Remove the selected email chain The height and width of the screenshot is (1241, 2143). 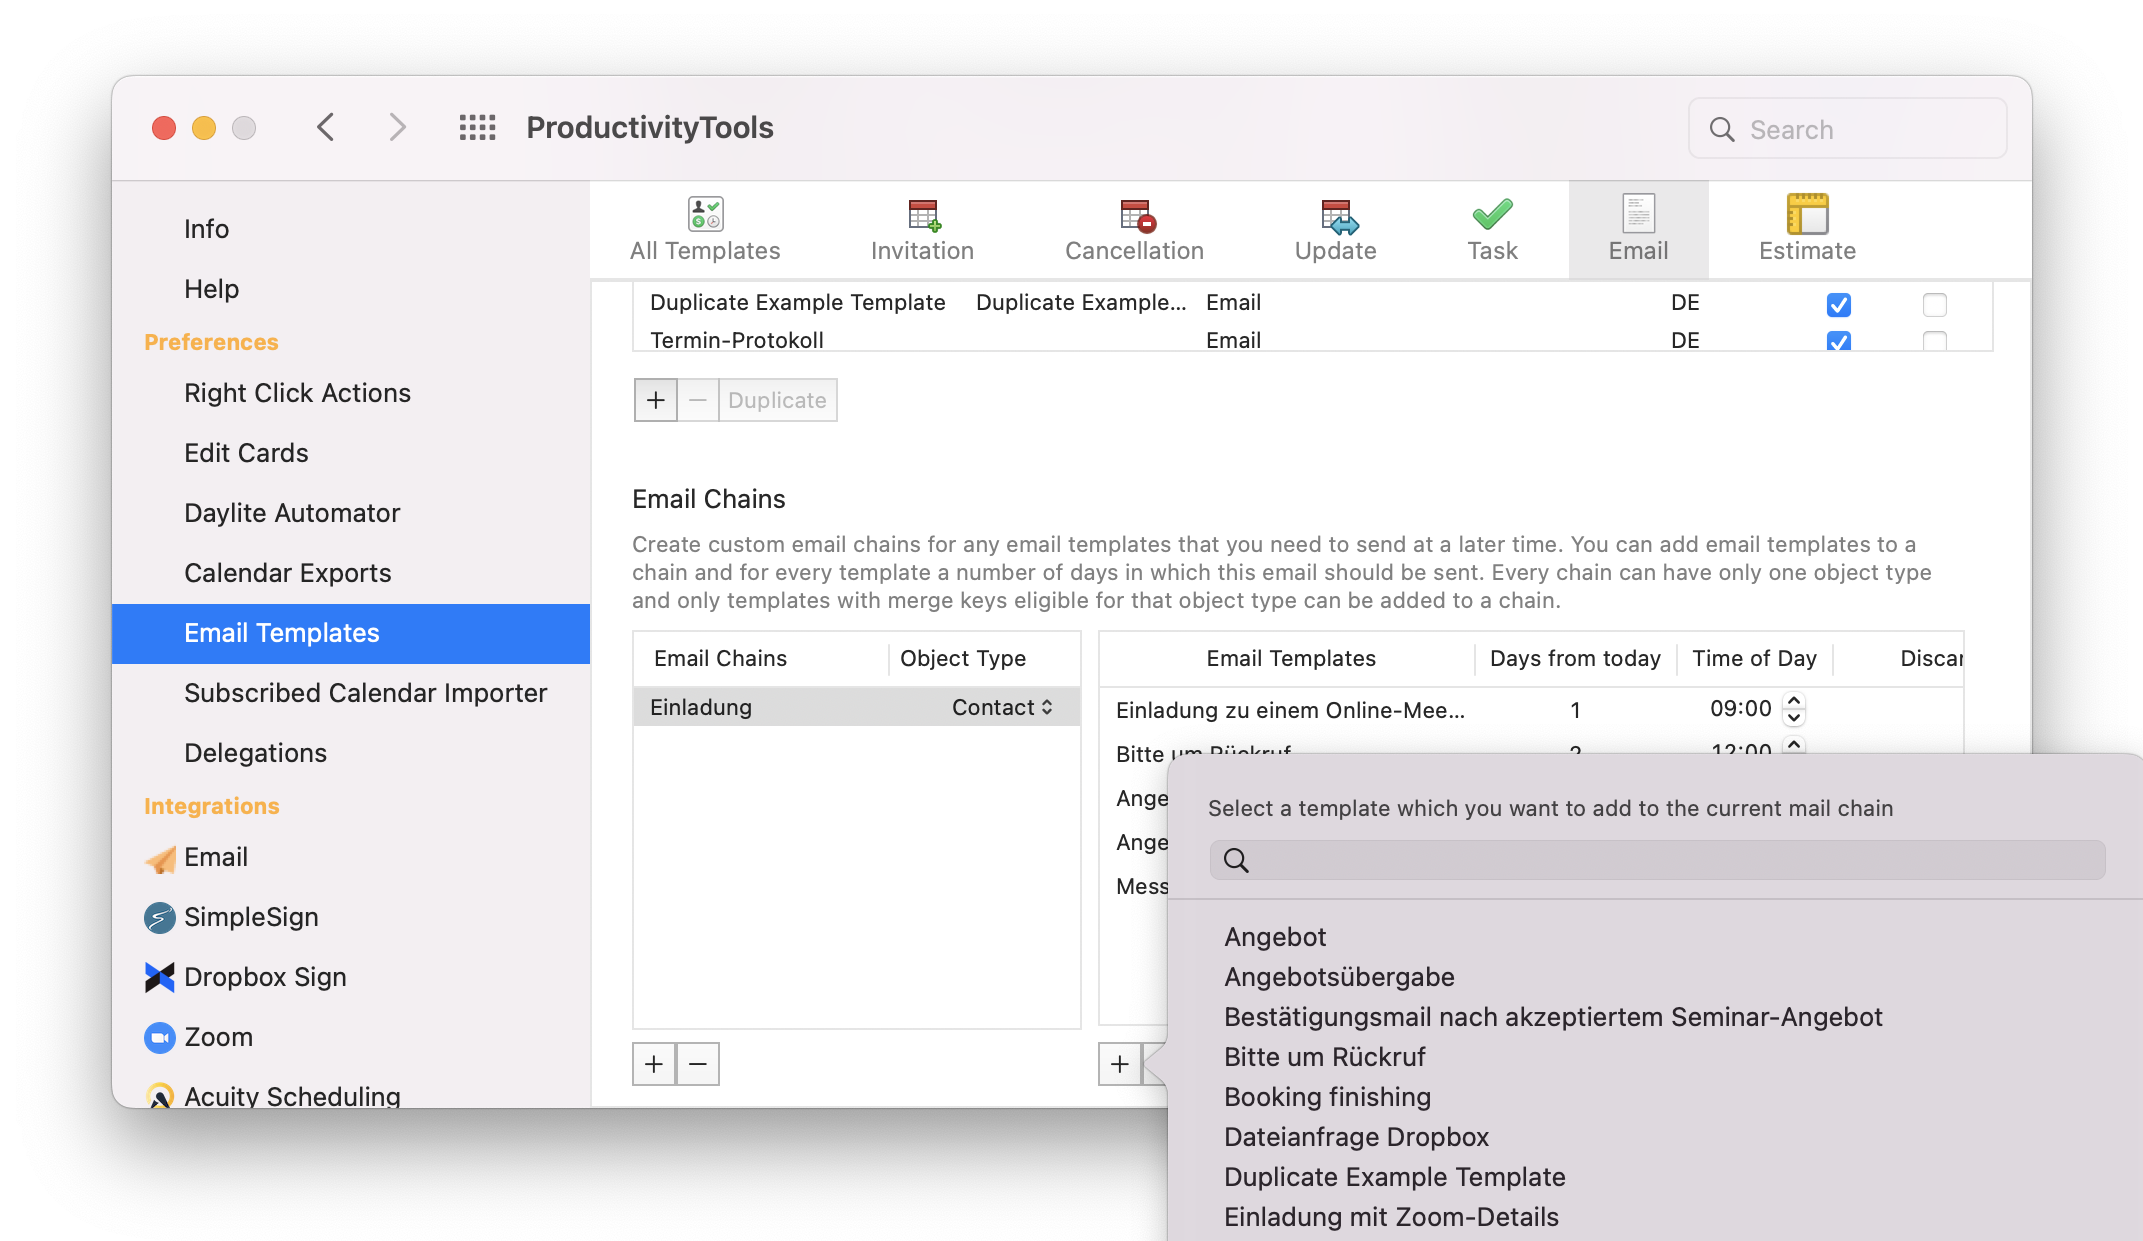point(698,1064)
